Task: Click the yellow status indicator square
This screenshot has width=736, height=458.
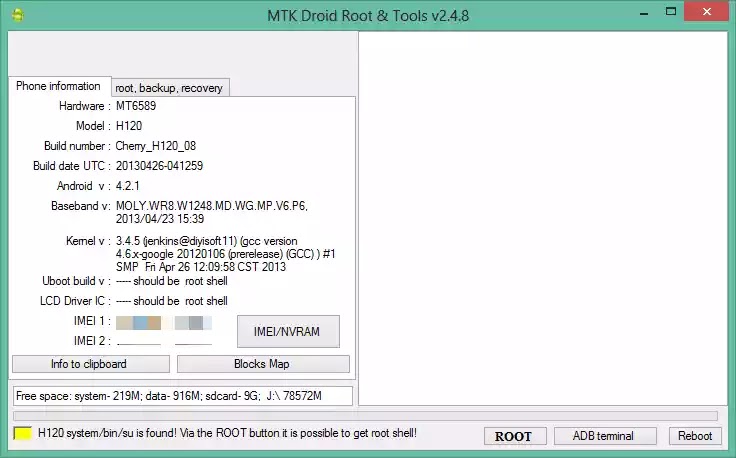Action: (x=22, y=433)
